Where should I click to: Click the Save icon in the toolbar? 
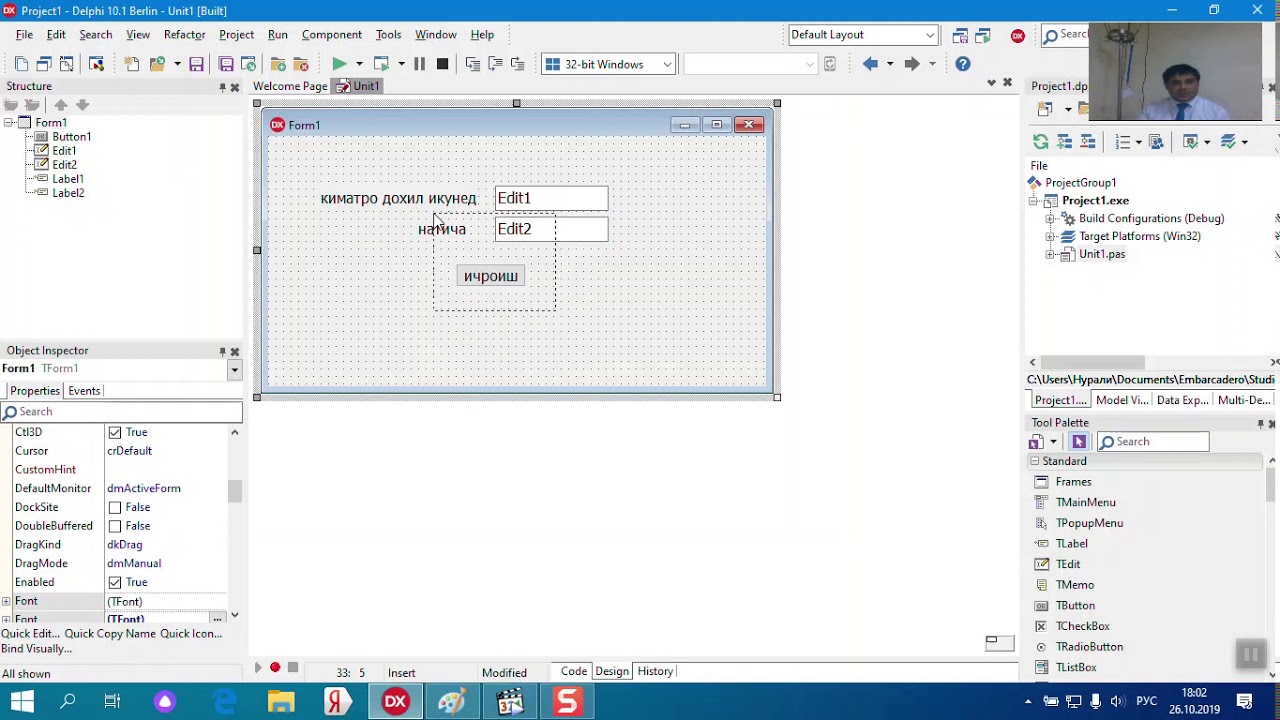196,64
